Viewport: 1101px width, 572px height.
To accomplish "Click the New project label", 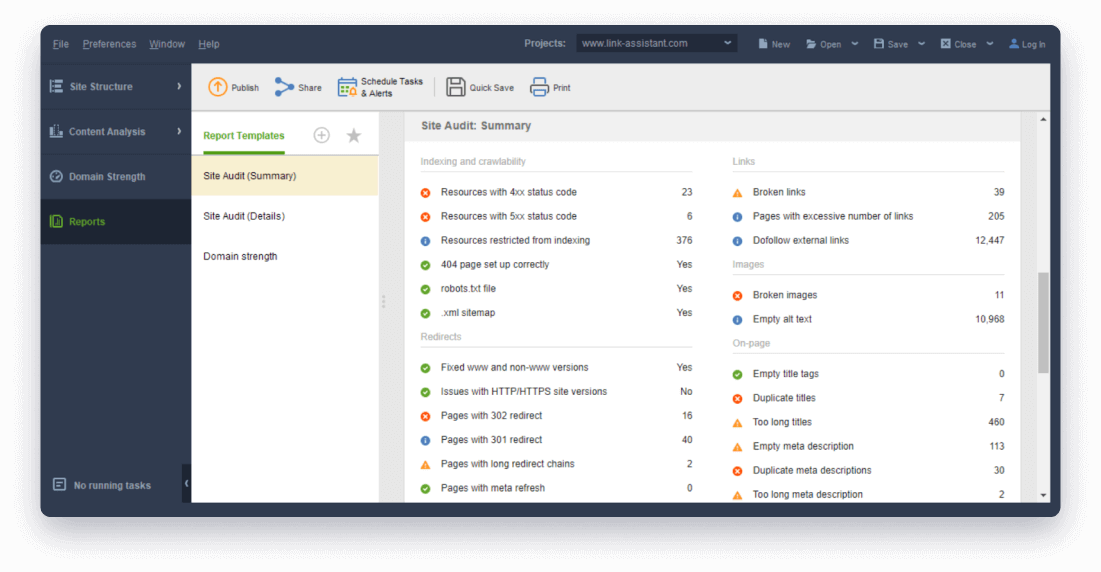I will 781,44.
